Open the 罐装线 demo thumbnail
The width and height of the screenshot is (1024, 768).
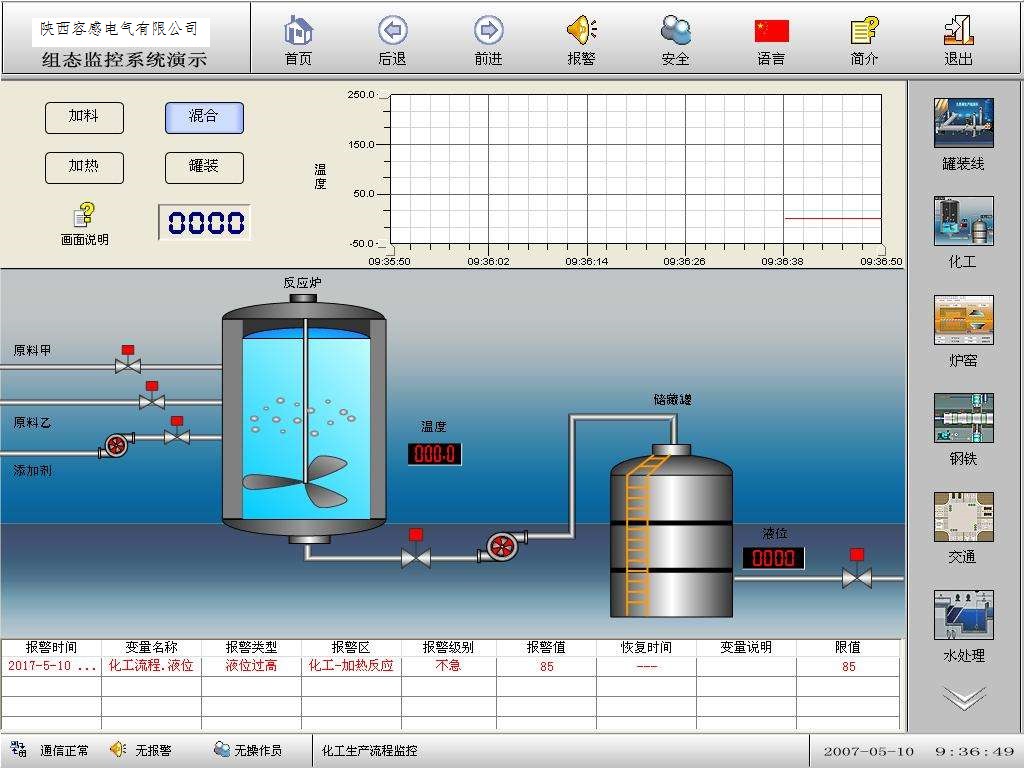pyautogui.click(x=963, y=123)
